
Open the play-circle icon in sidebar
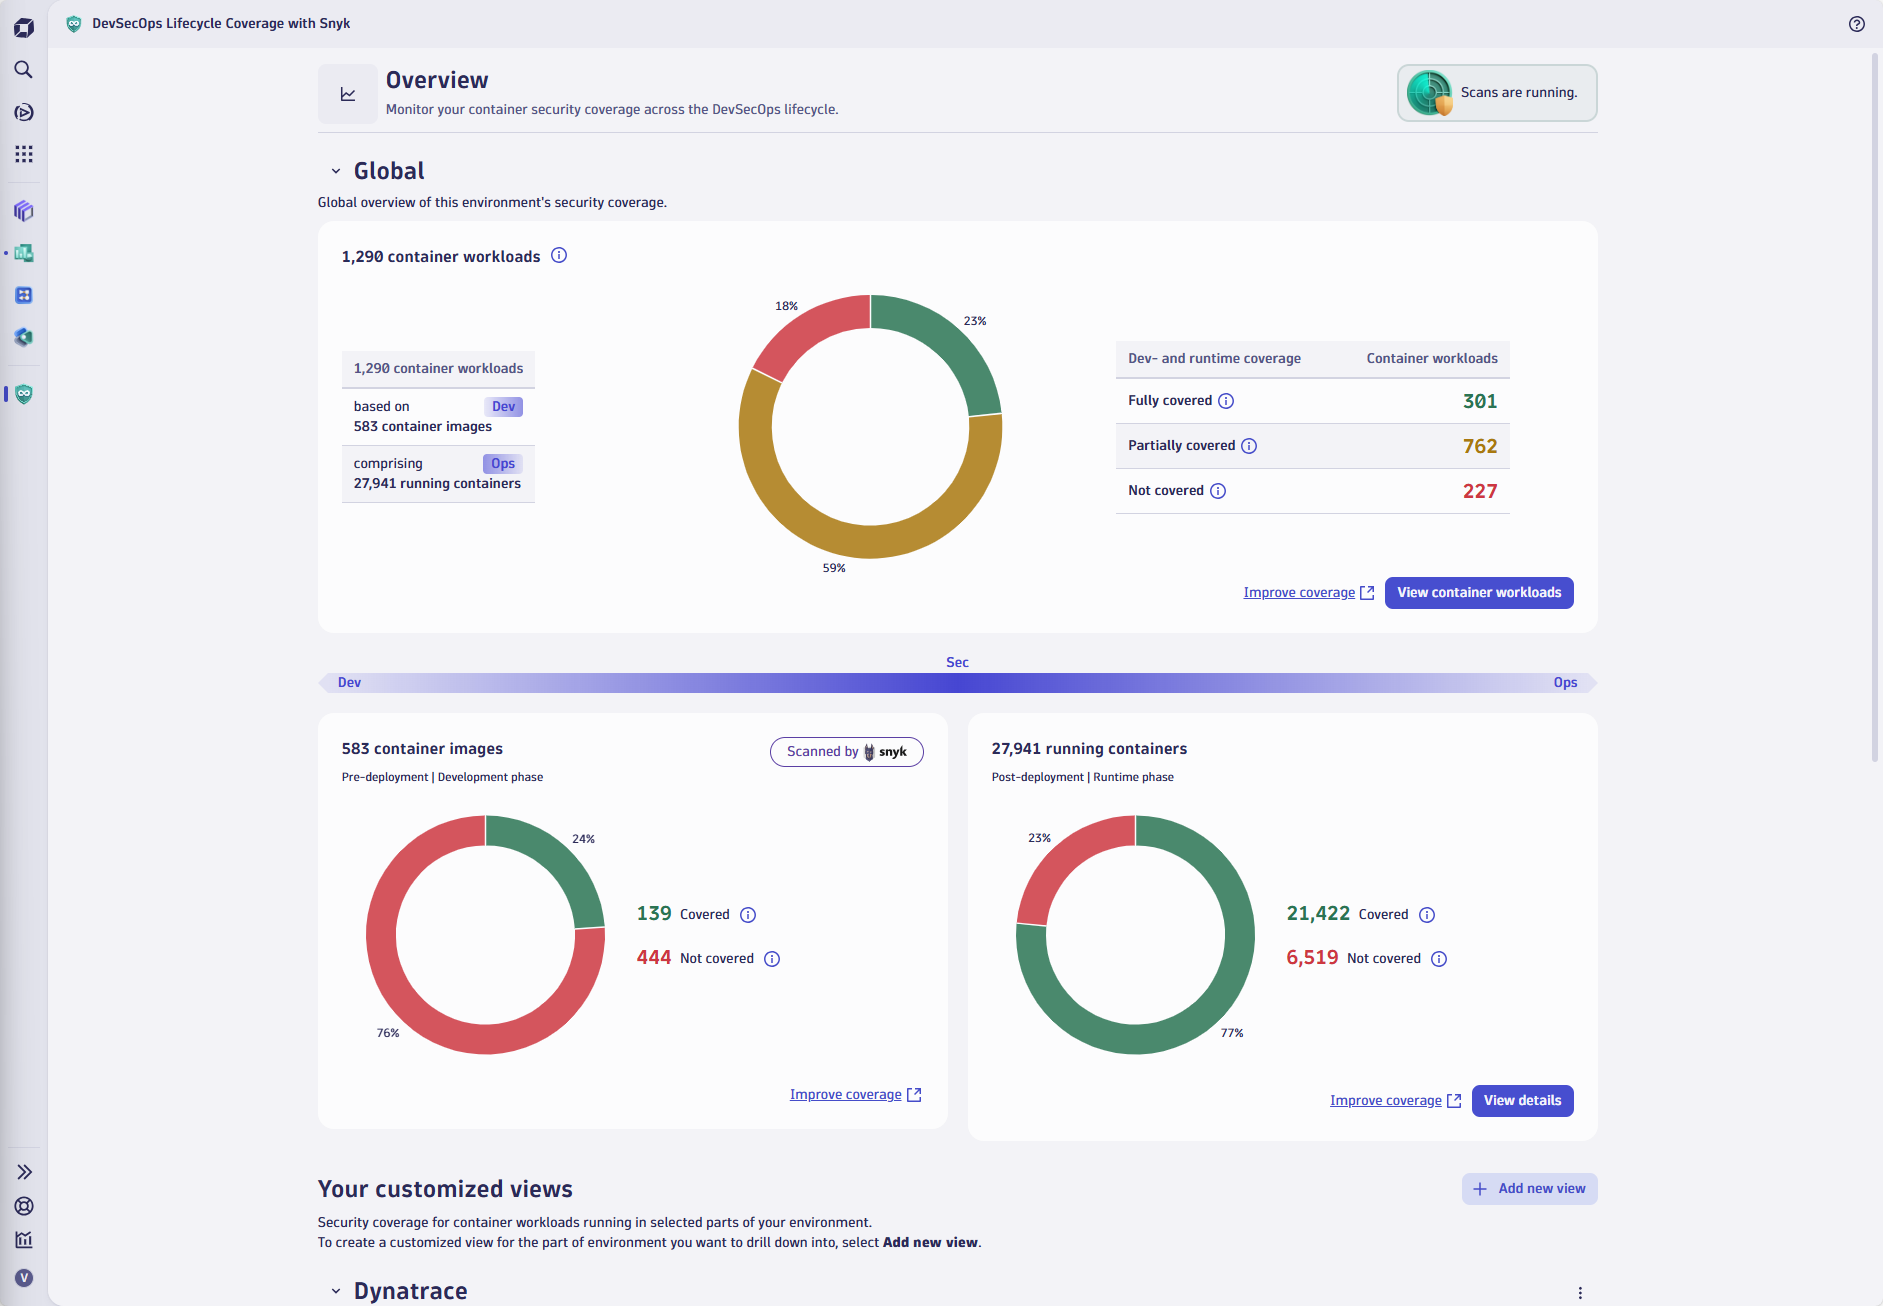[24, 112]
